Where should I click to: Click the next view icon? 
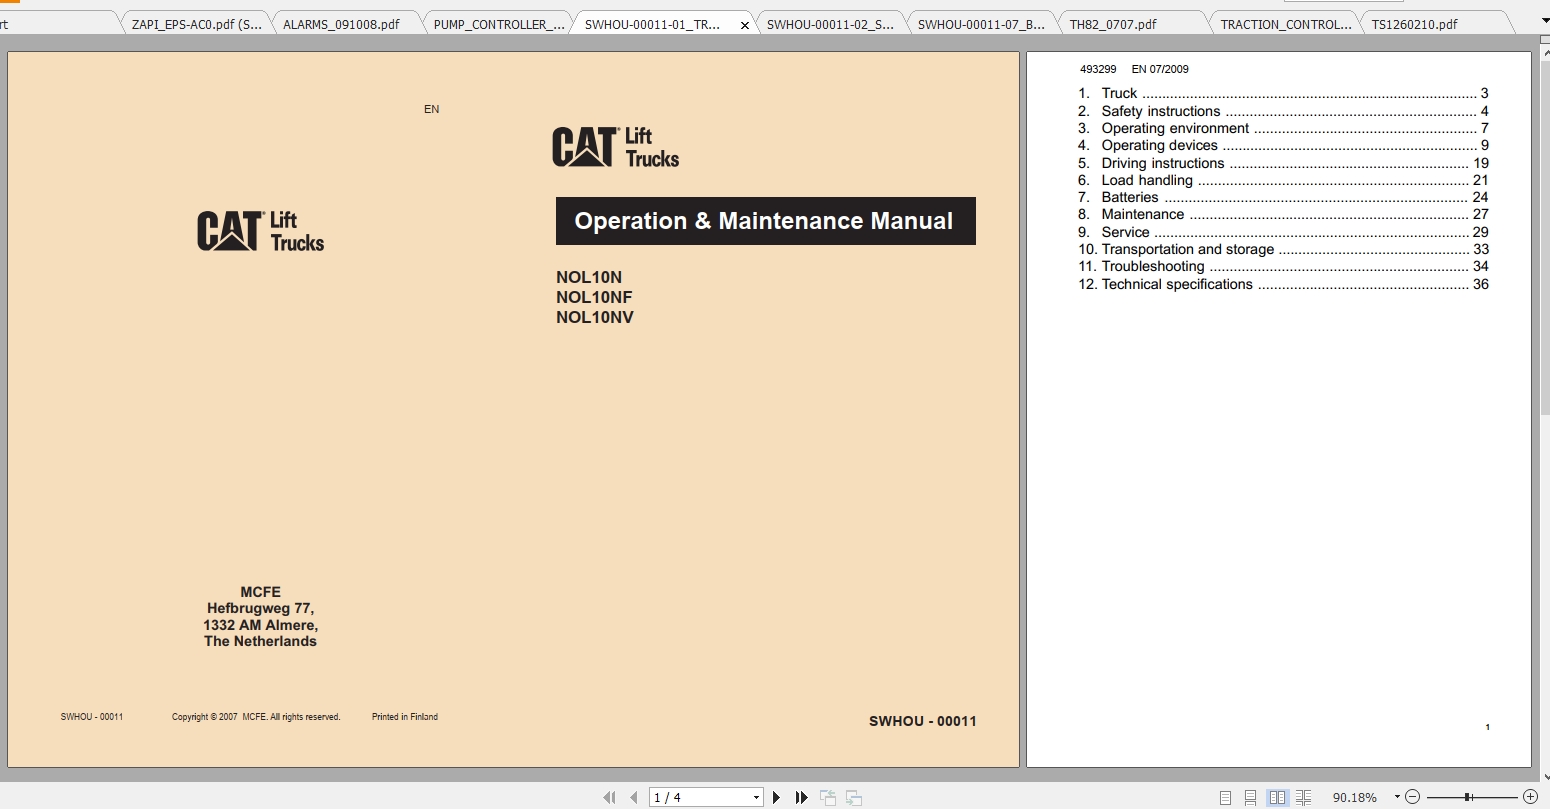click(x=854, y=796)
